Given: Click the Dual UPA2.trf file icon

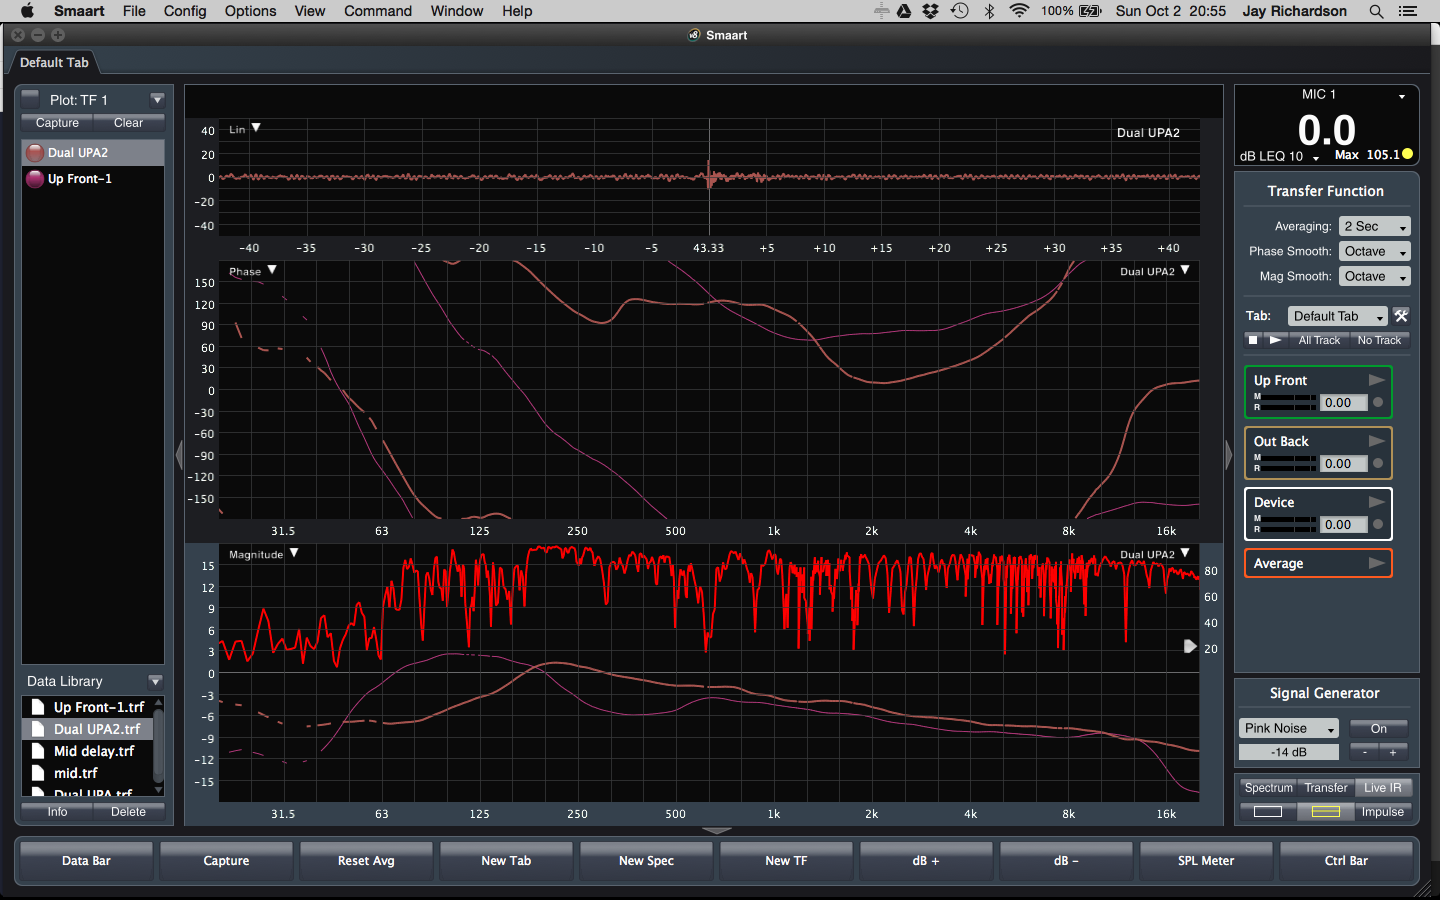Looking at the screenshot, I should click(38, 729).
